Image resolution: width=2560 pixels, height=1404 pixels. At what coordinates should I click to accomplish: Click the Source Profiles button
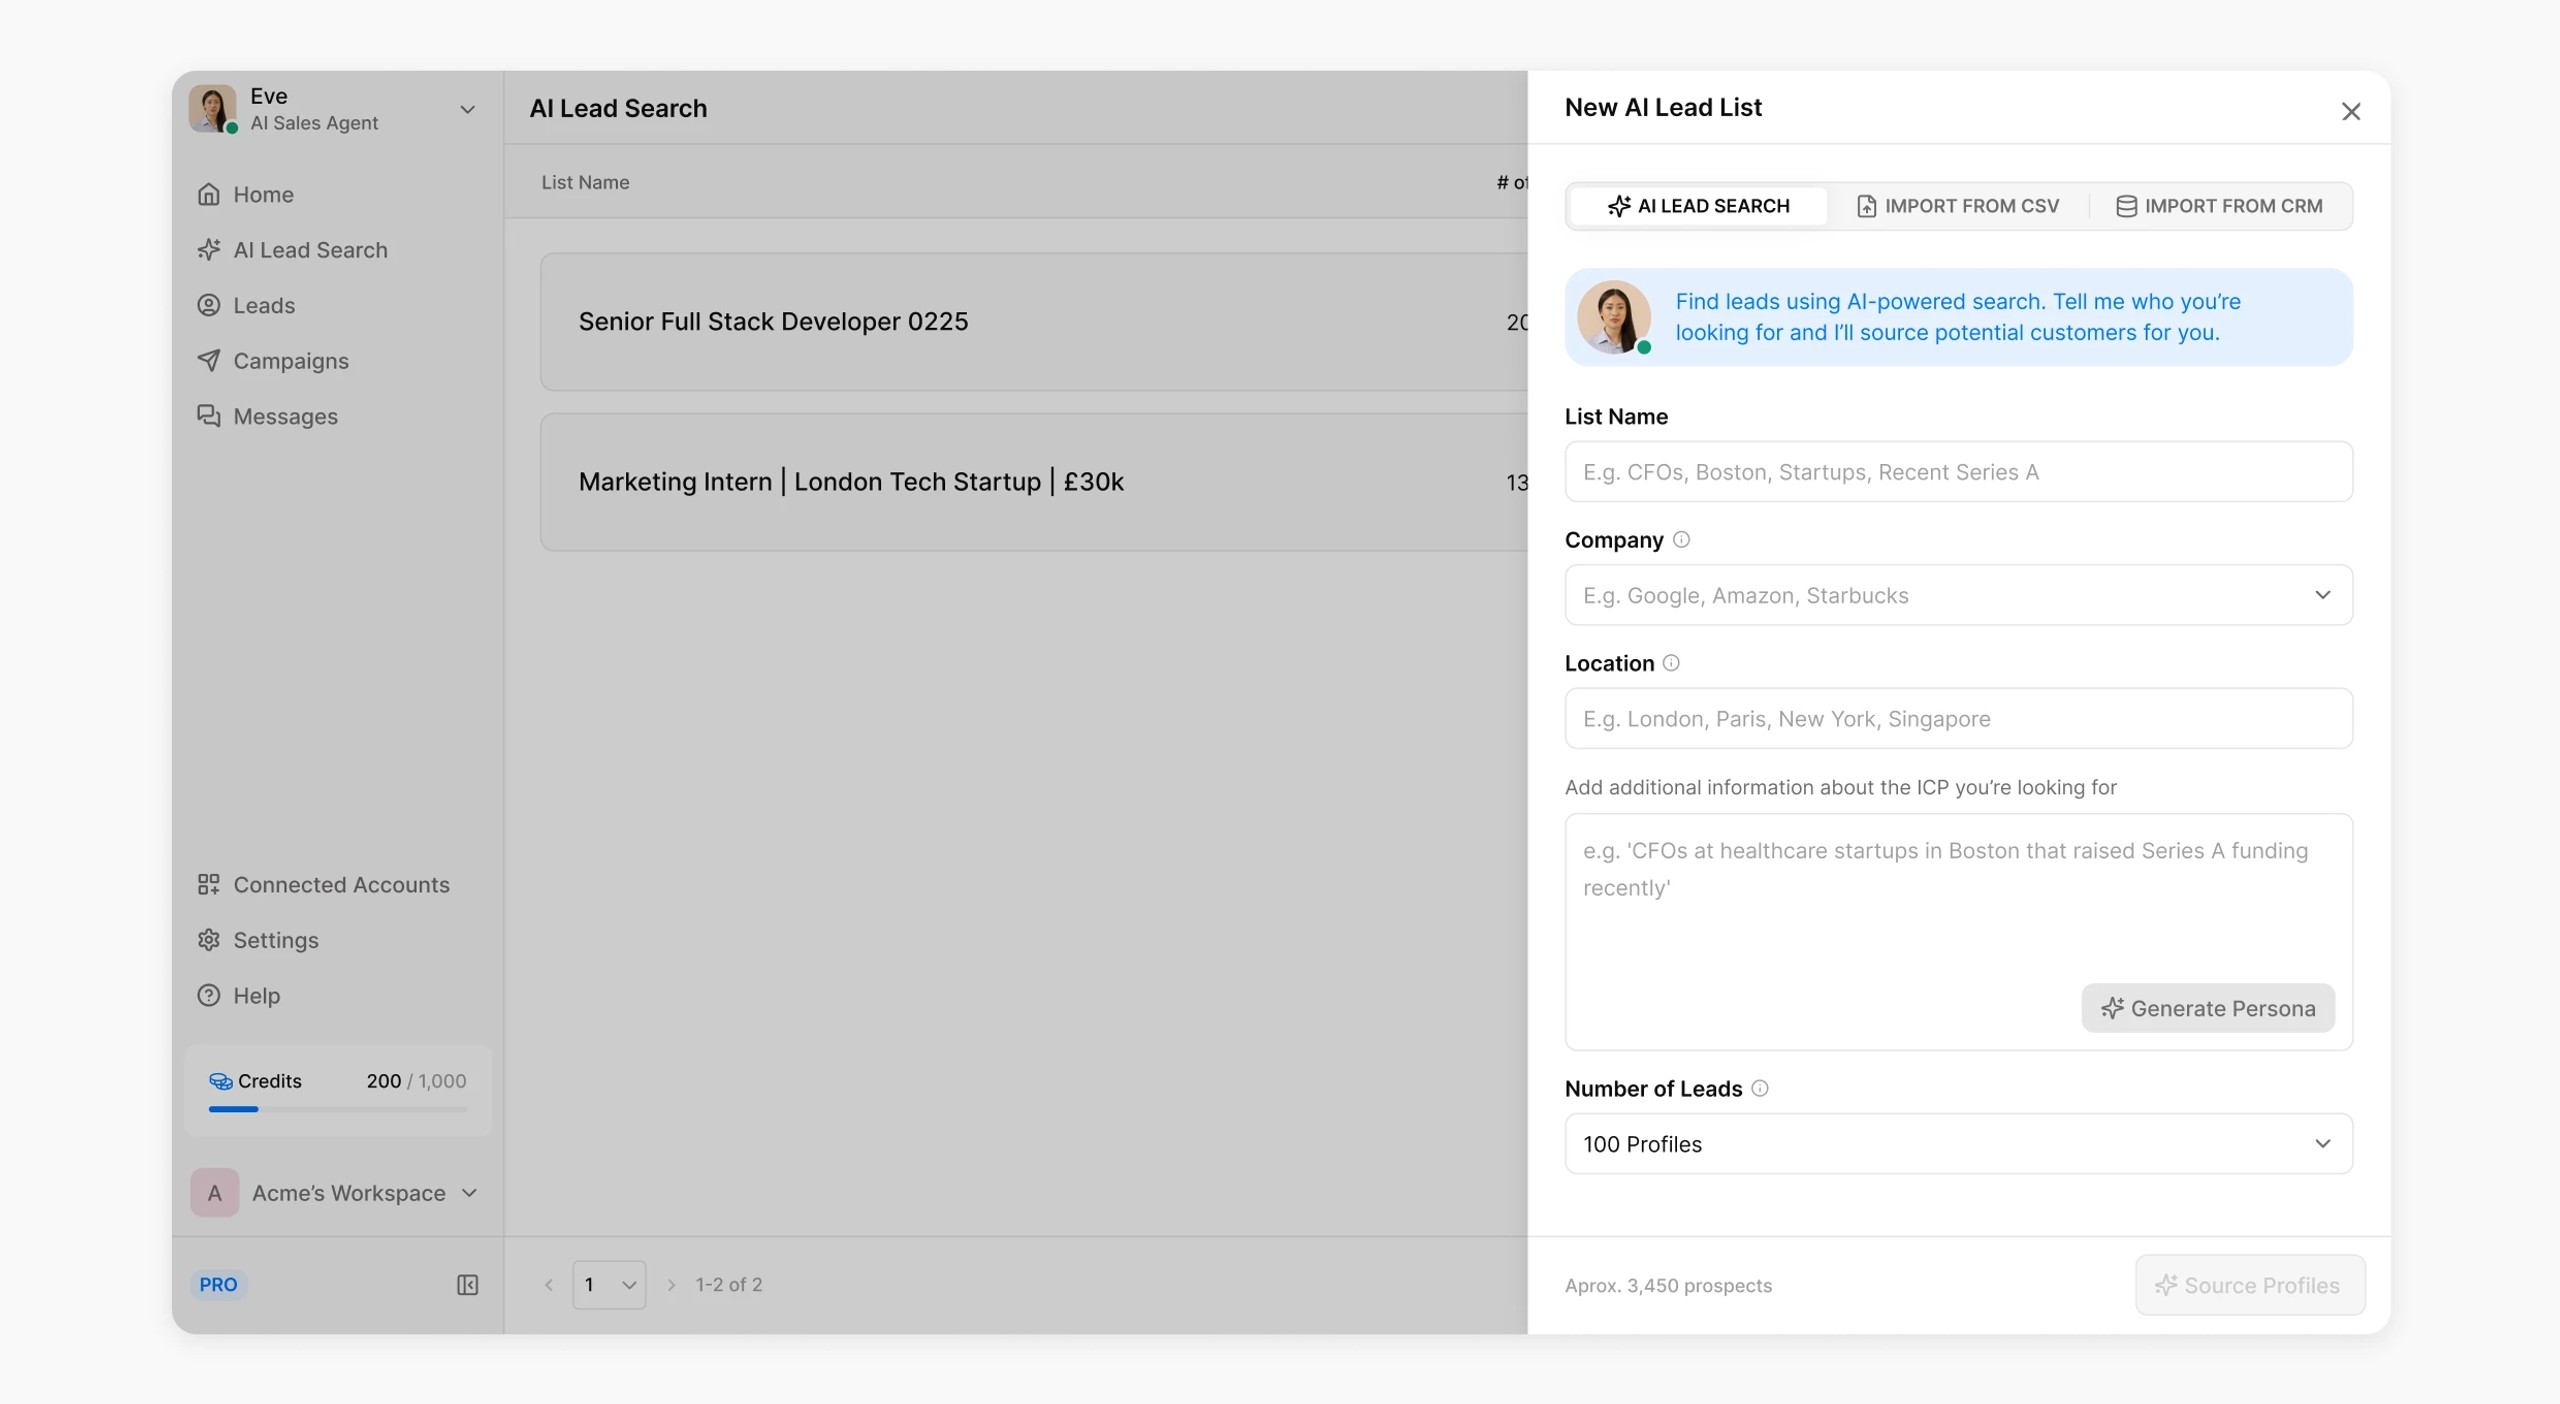coord(2250,1285)
